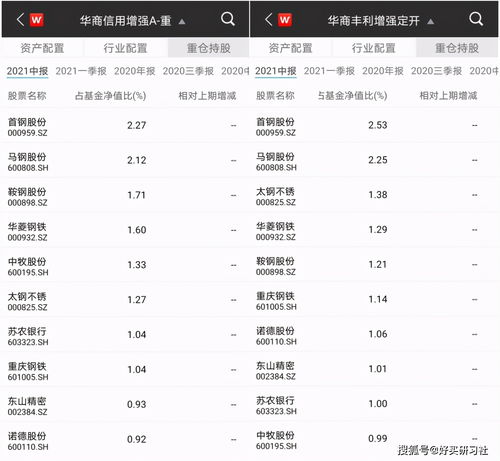
Task: Open 苏农银行 holding in 华商信用增强A list
Action: (125, 335)
